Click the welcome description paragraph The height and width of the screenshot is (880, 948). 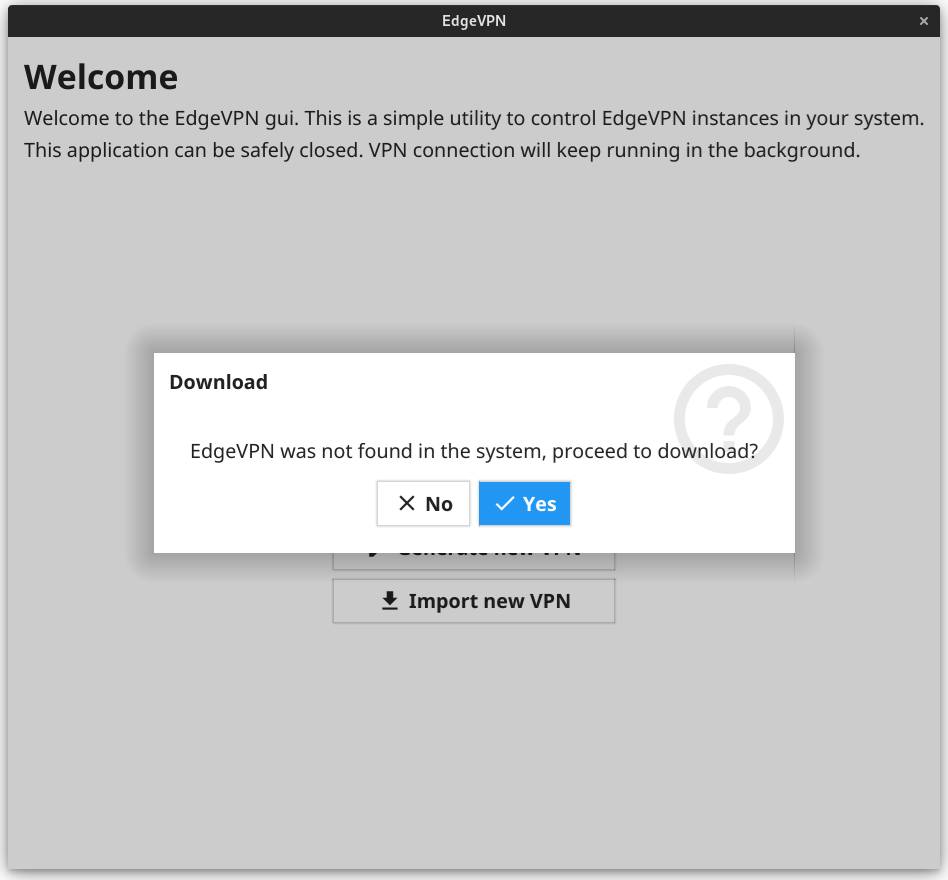[x=474, y=133]
